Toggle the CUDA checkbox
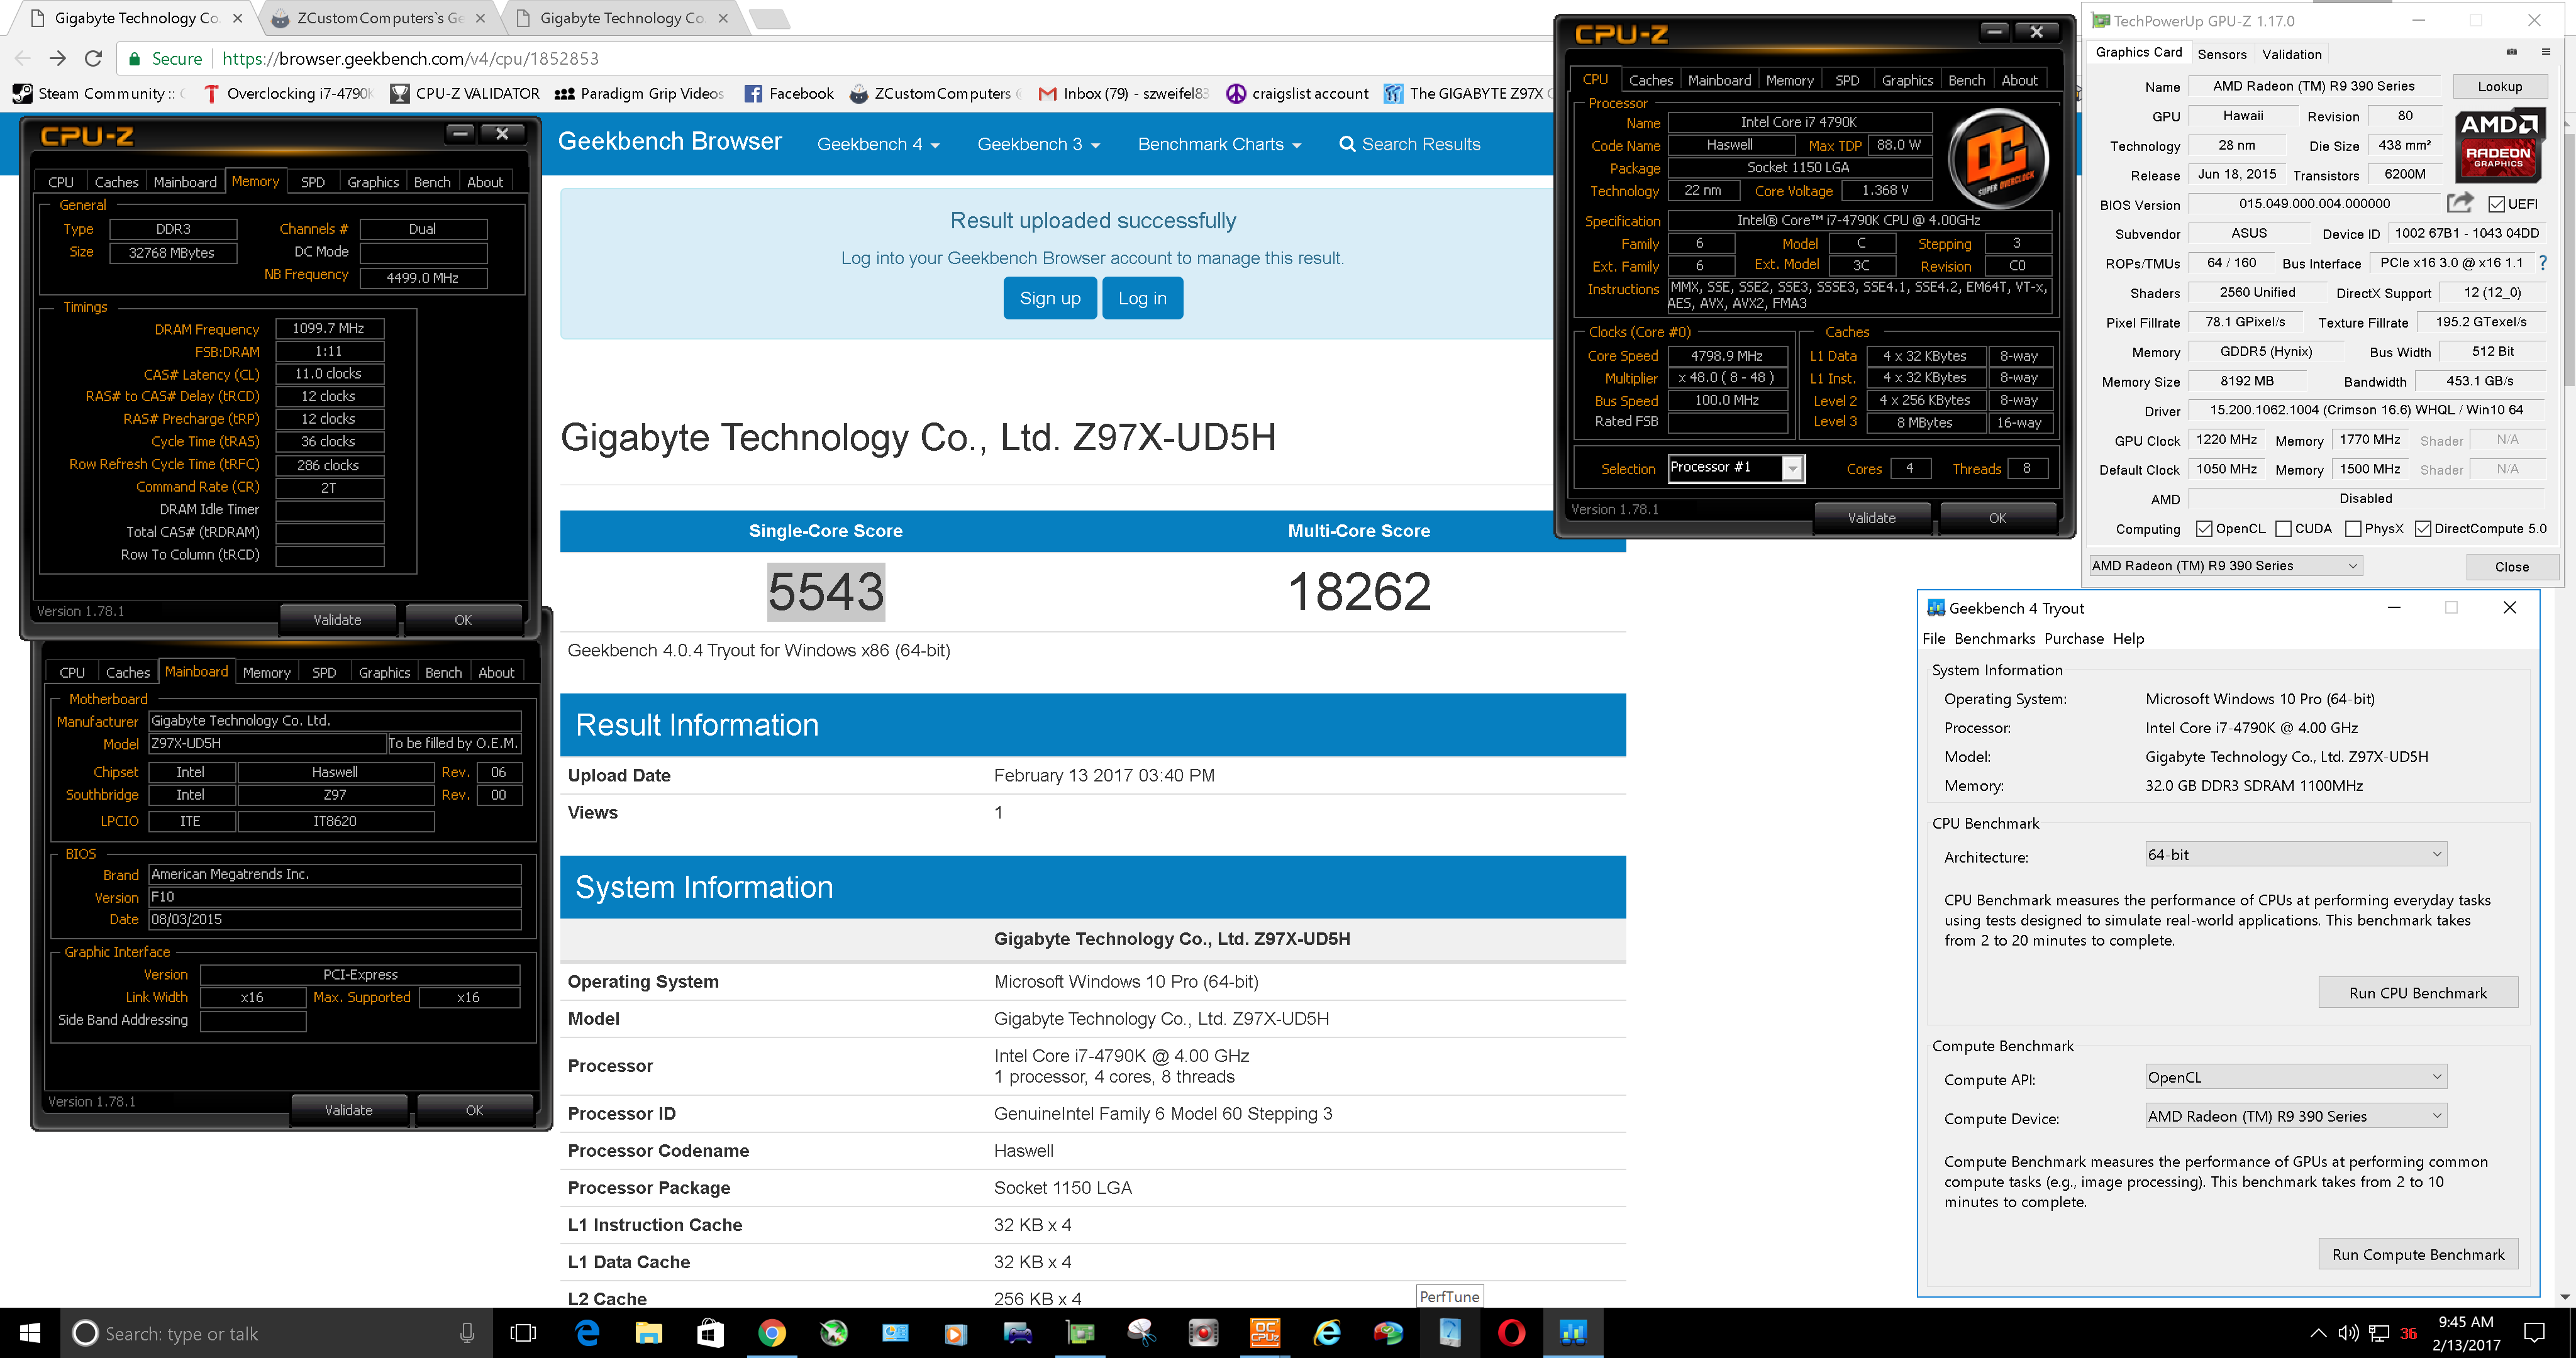 point(2284,529)
